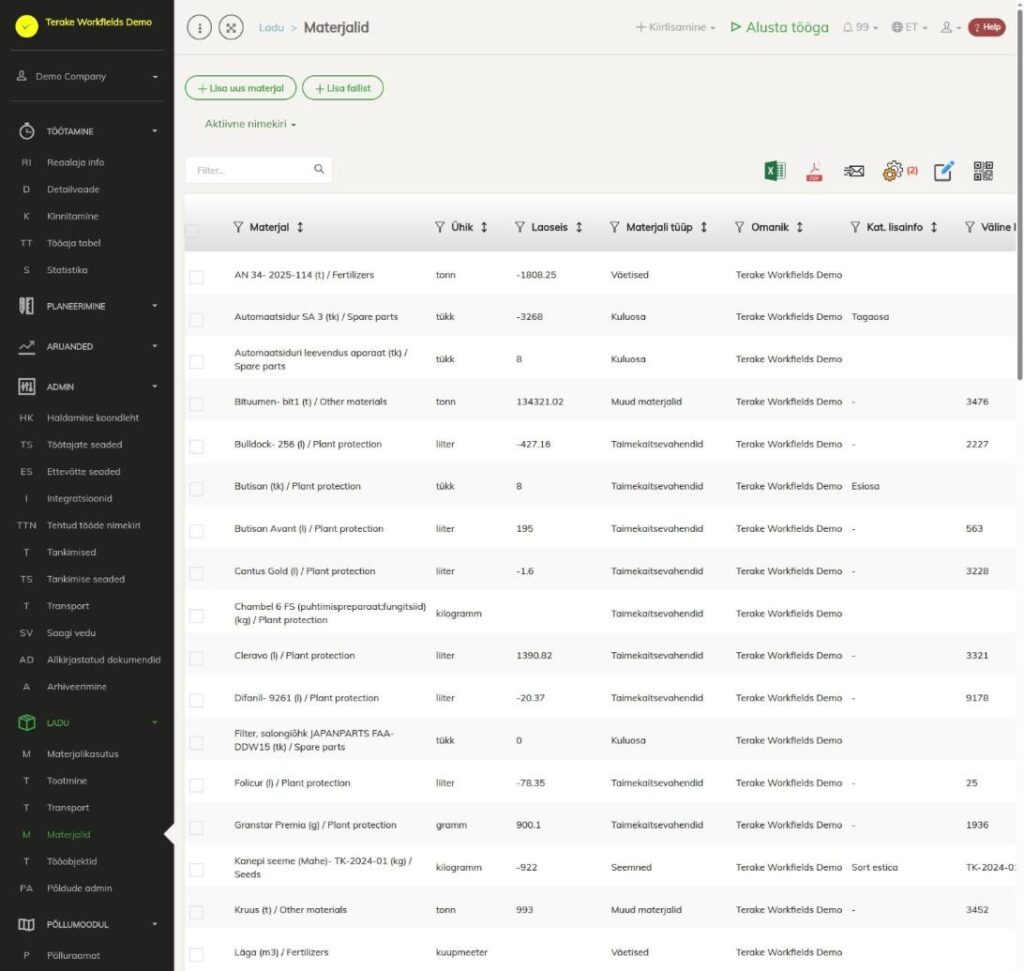Click the Lisa uus materjal button
The height and width of the screenshot is (971, 1024).
[x=240, y=88]
